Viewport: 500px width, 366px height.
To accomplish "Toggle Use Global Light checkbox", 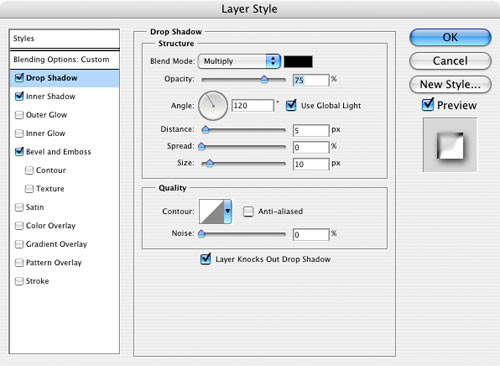I will [291, 105].
